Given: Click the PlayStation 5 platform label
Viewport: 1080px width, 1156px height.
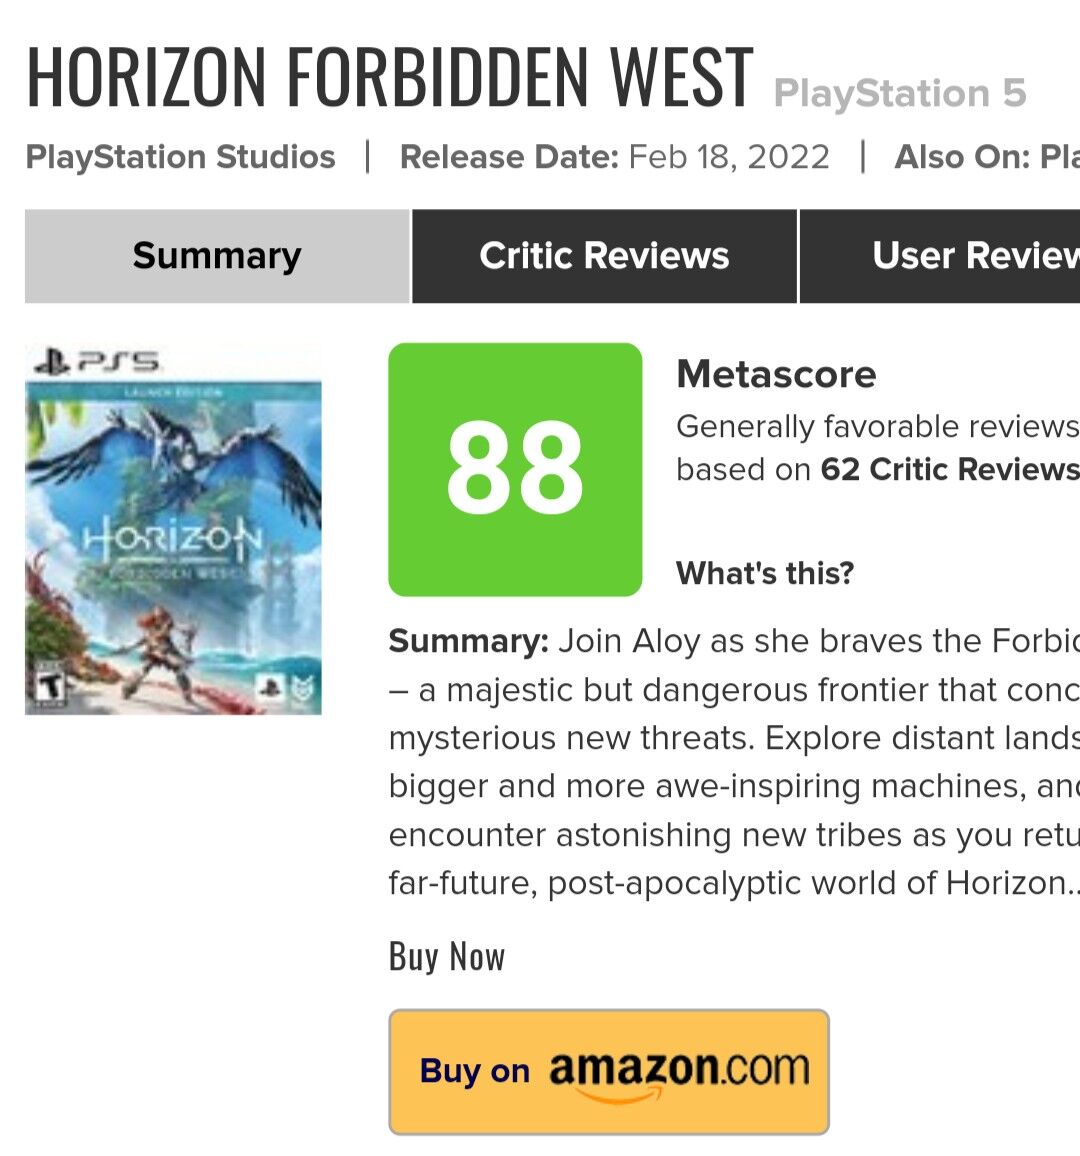Looking at the screenshot, I should coord(899,94).
